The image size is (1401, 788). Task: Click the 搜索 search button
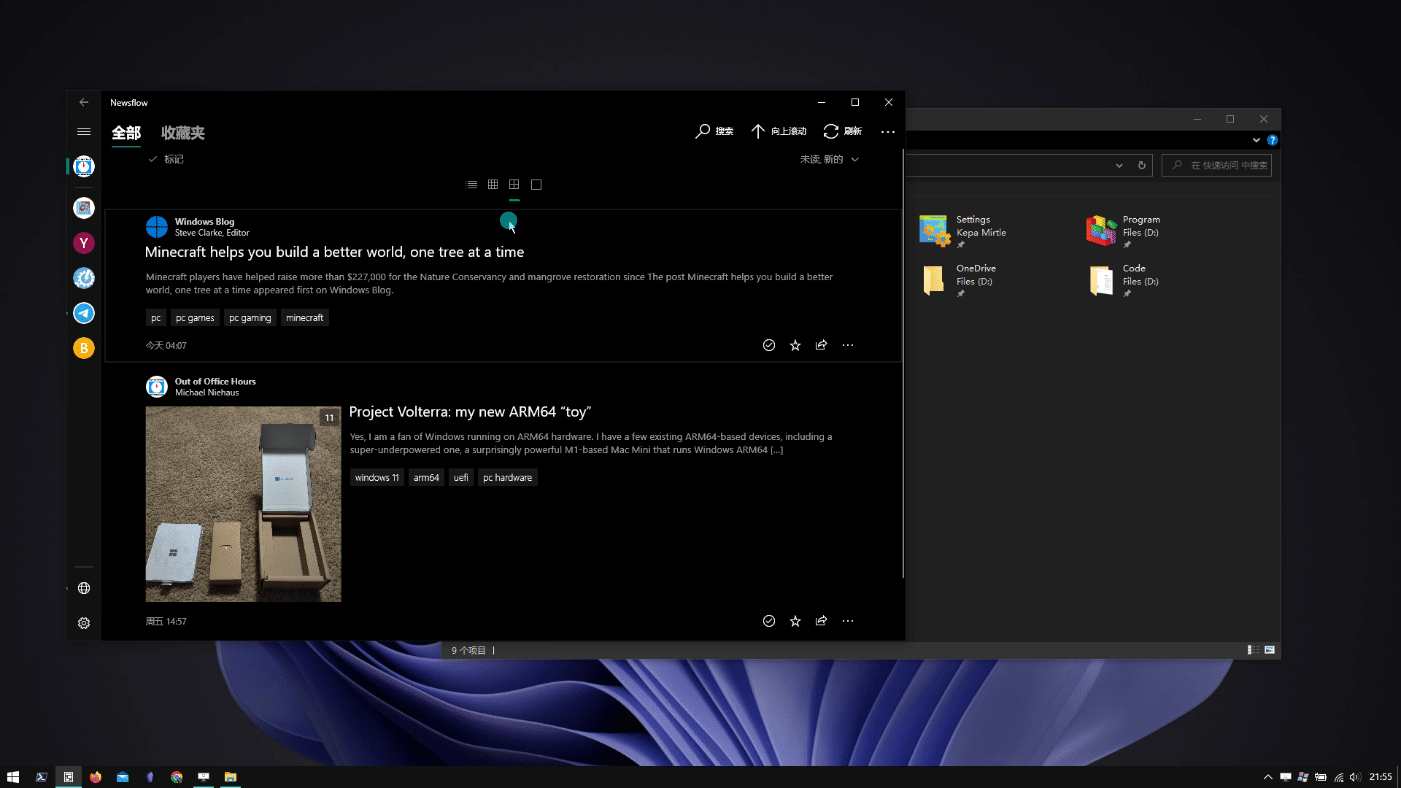pos(714,131)
